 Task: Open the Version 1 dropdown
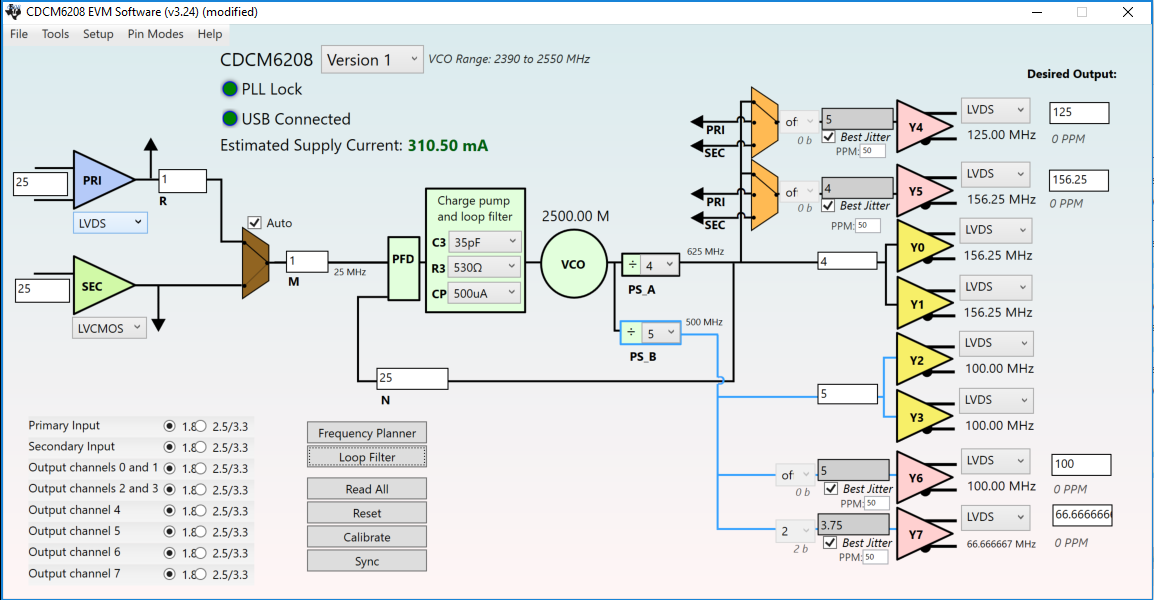point(372,60)
